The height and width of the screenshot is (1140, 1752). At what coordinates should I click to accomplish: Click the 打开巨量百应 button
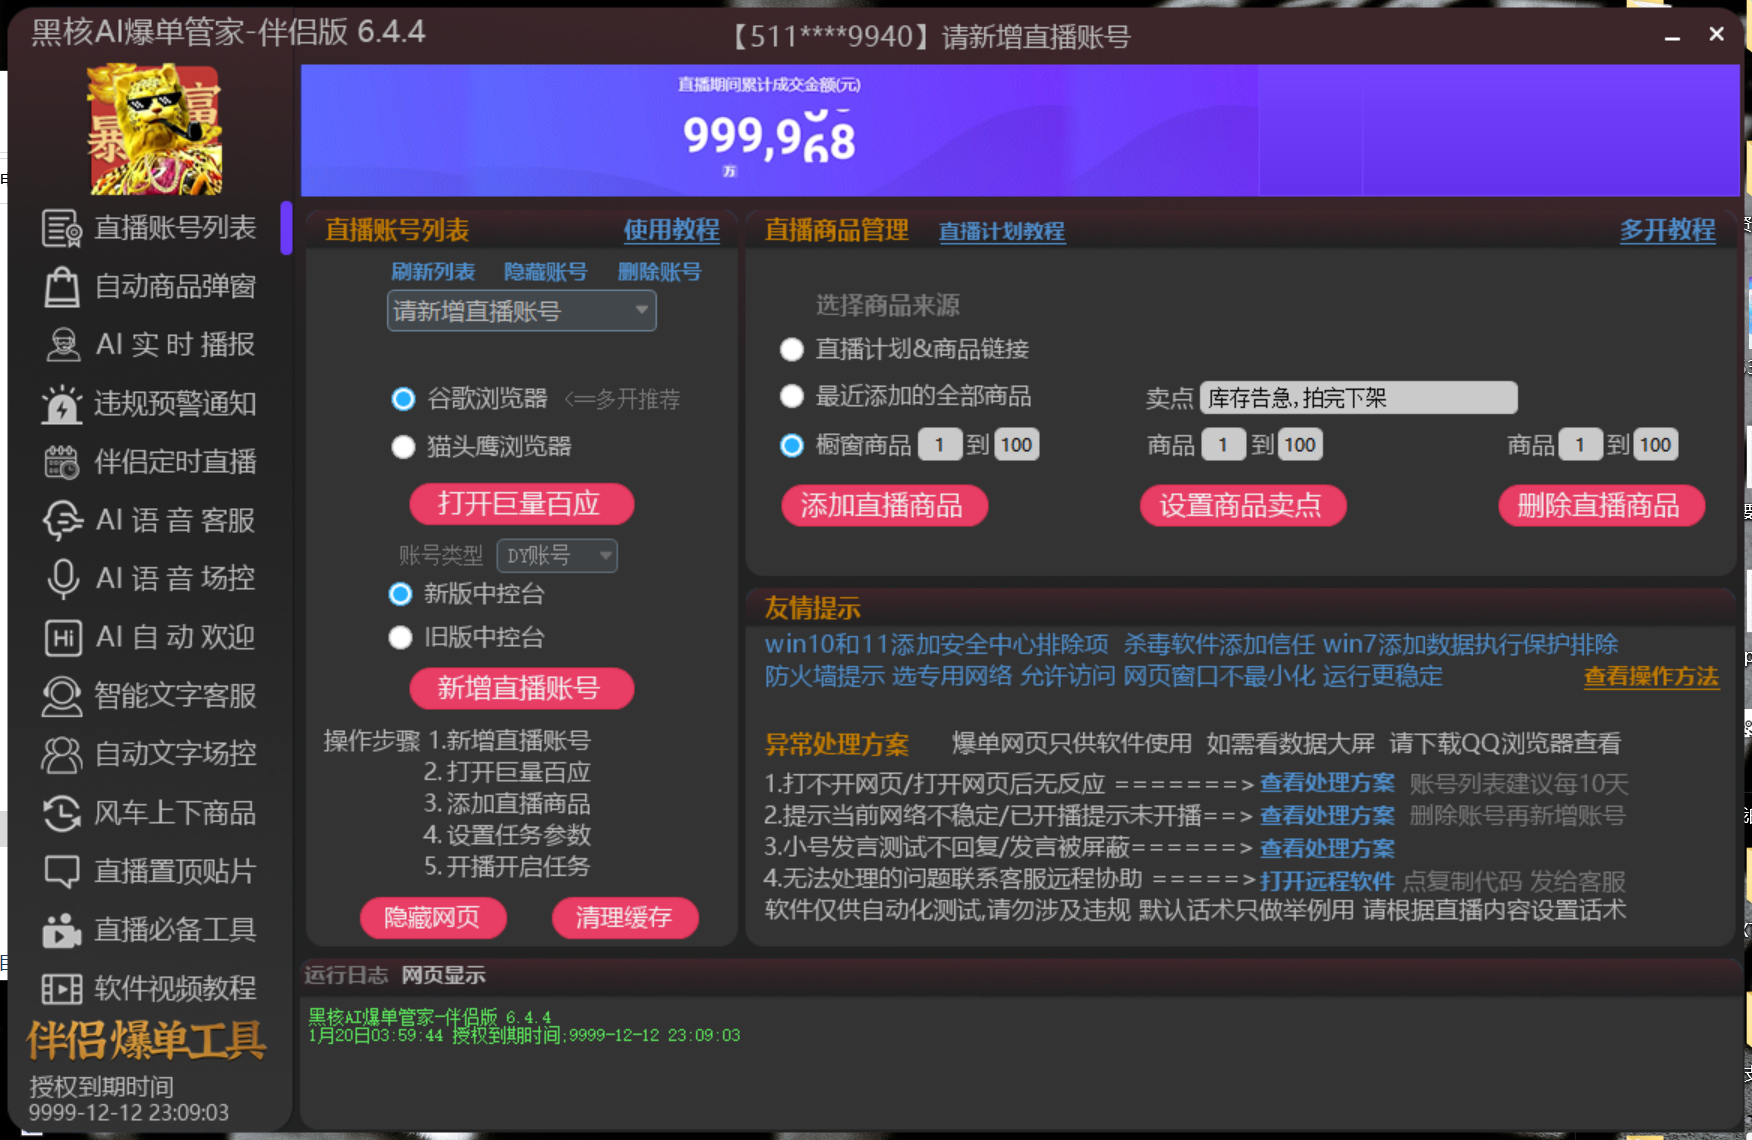click(x=521, y=504)
